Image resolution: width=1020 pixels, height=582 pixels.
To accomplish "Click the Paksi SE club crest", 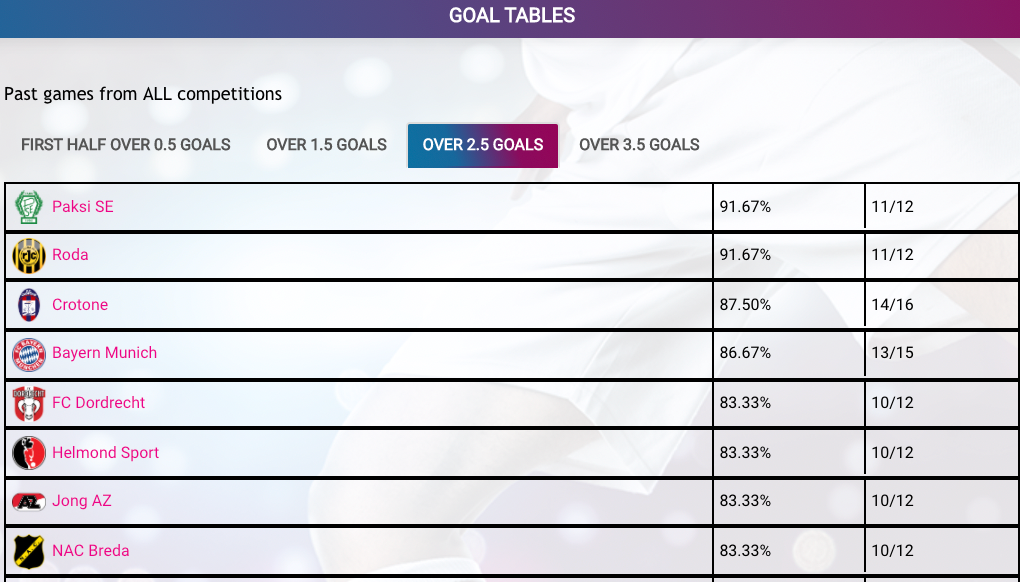I will pyautogui.click(x=29, y=207).
